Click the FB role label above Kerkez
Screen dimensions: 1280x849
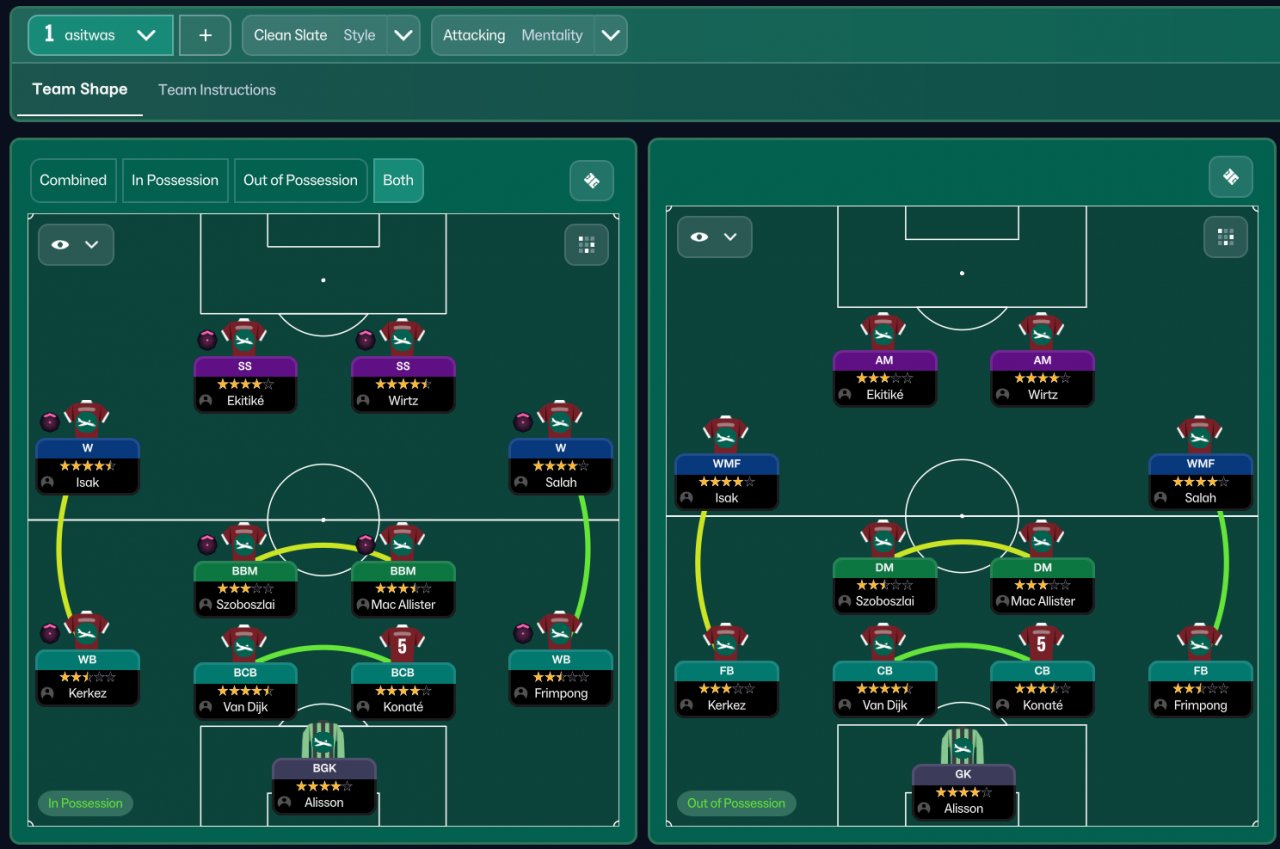pyautogui.click(x=726, y=670)
